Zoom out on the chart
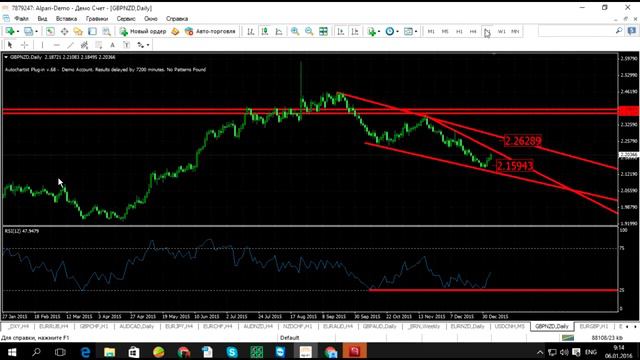 (309, 31)
